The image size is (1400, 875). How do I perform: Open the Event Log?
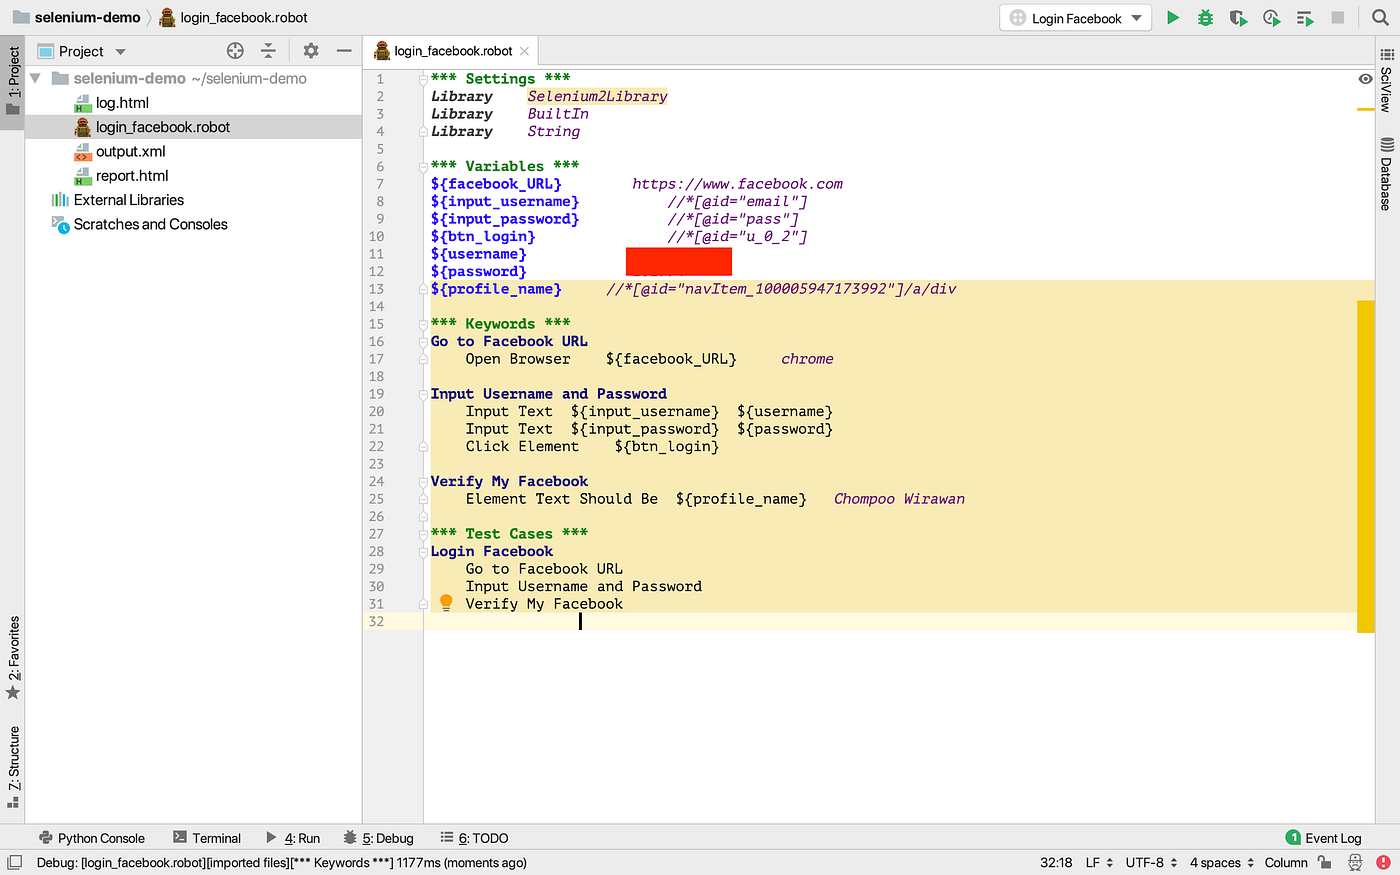click(x=1331, y=838)
